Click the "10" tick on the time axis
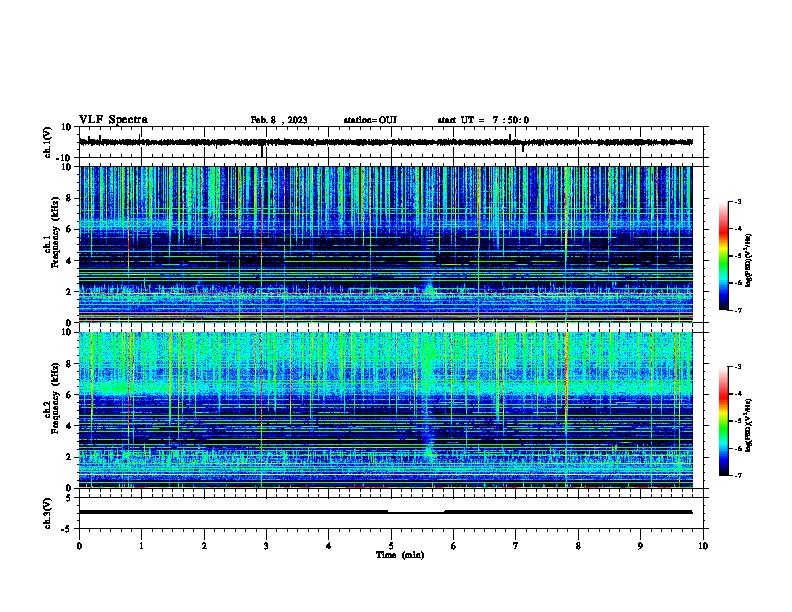 (x=703, y=546)
